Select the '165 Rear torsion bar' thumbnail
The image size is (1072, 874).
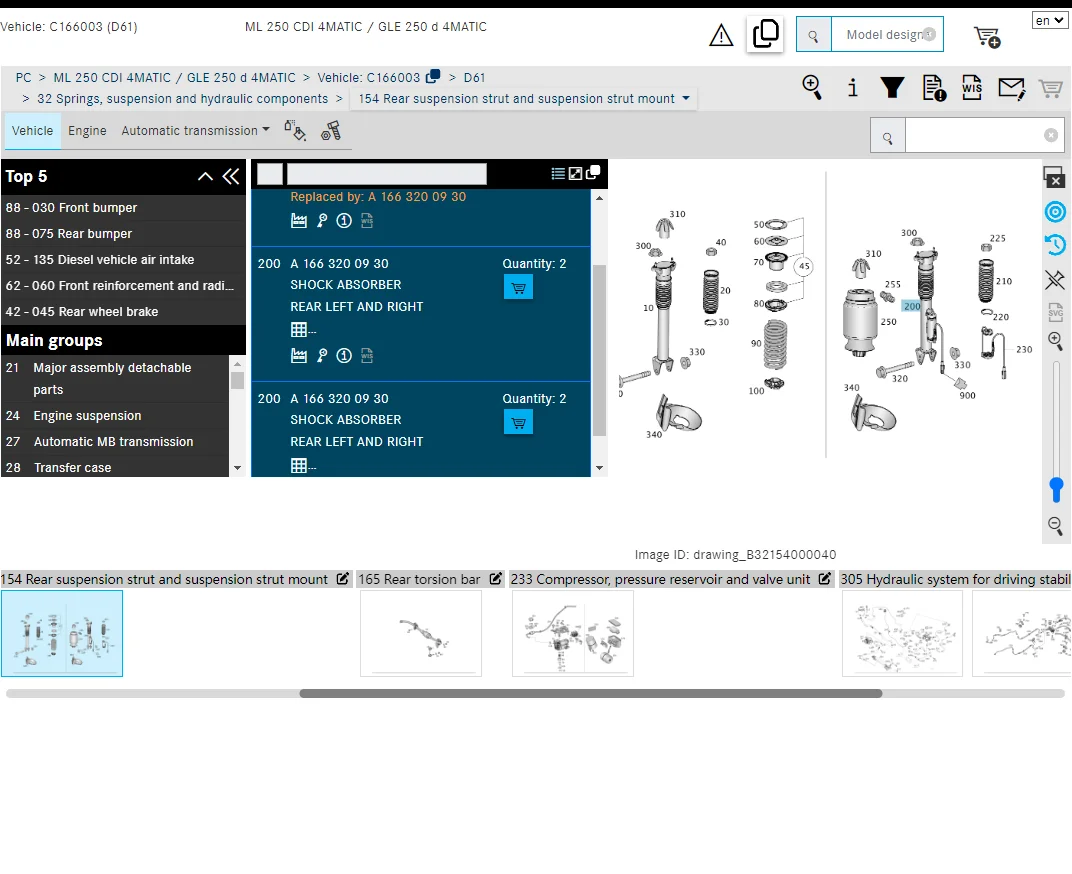420,633
